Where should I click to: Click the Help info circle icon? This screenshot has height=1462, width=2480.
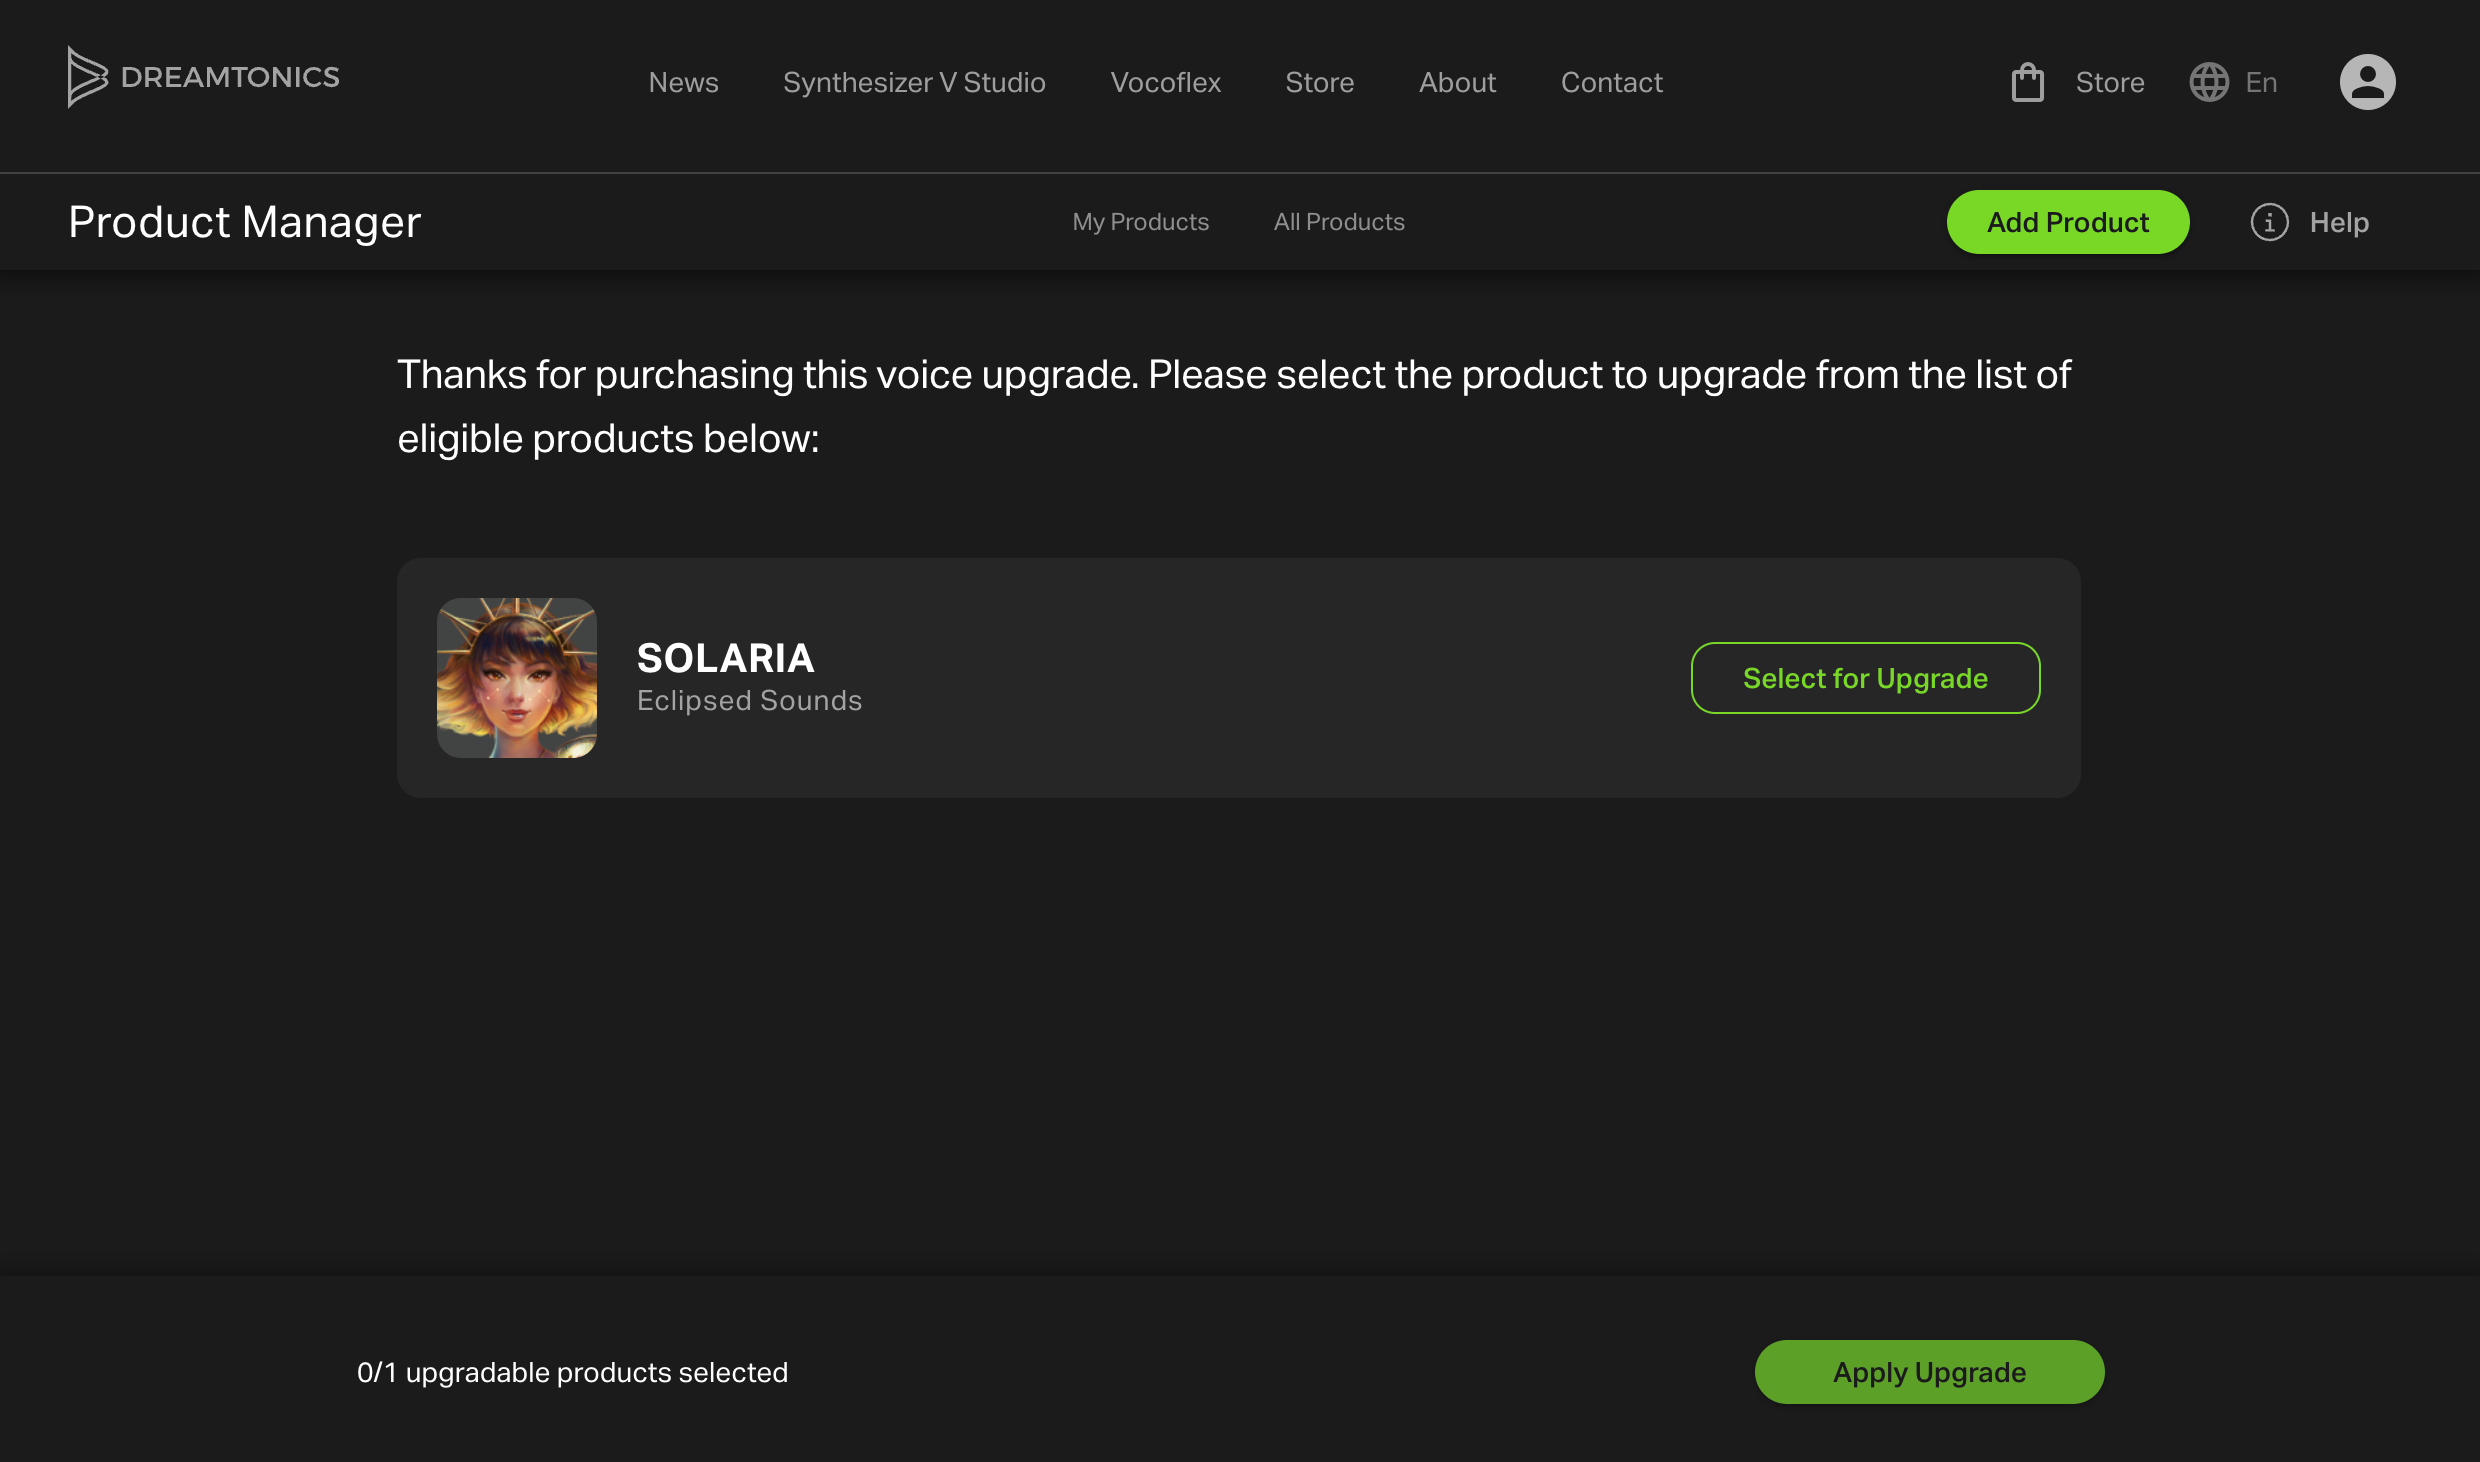[2269, 222]
